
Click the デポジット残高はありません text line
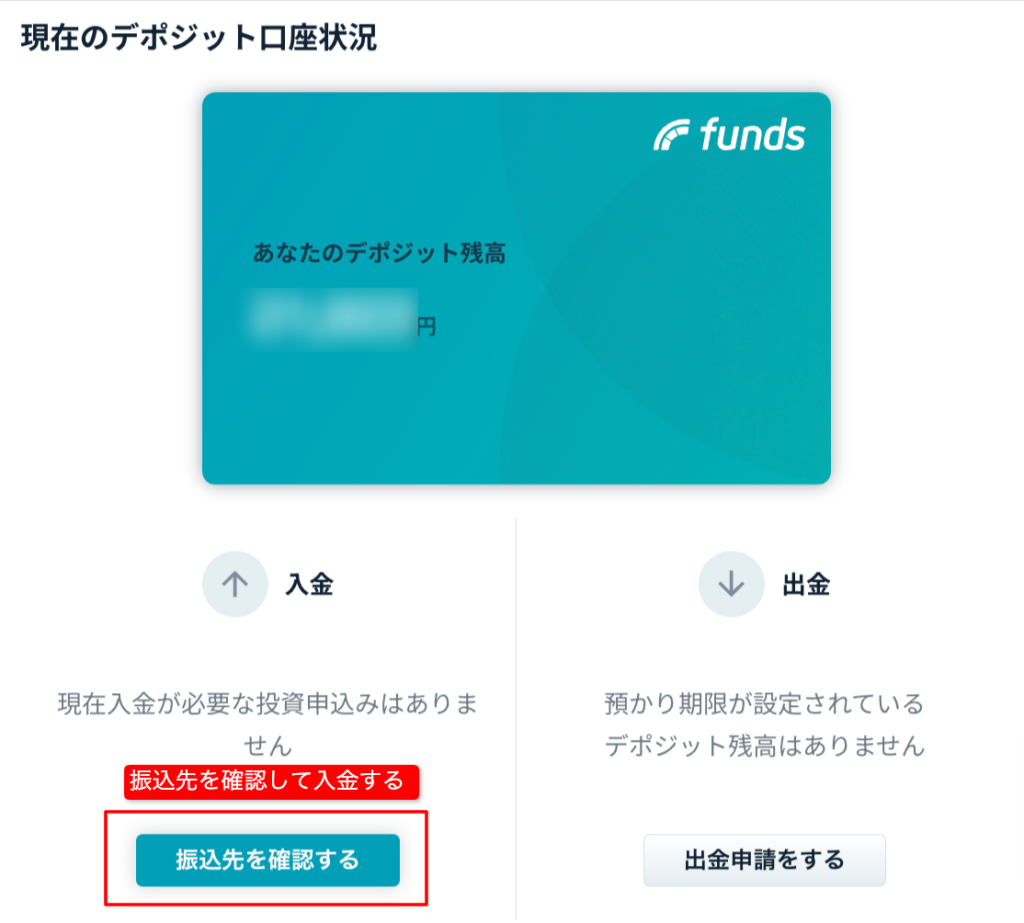(x=764, y=746)
